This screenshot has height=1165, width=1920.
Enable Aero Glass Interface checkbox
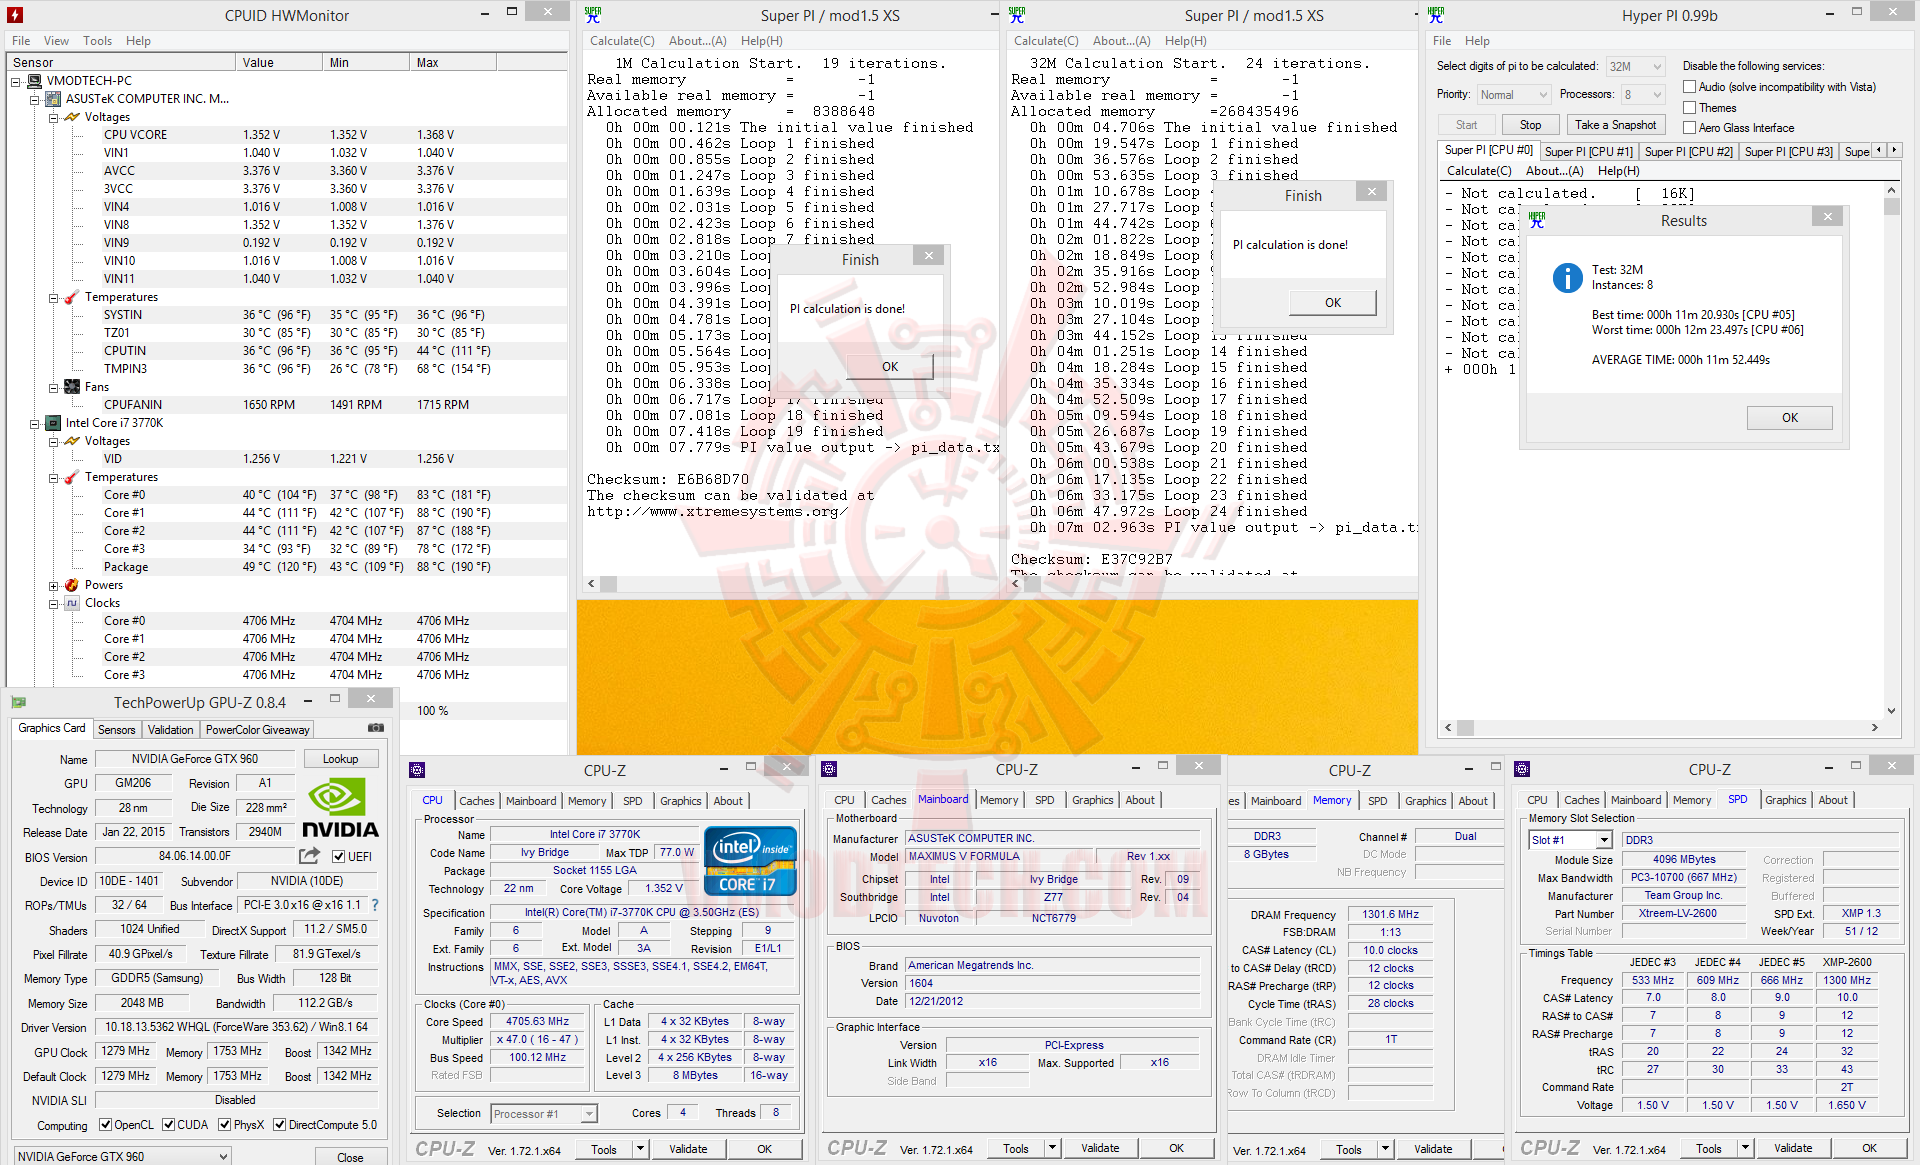1690,128
